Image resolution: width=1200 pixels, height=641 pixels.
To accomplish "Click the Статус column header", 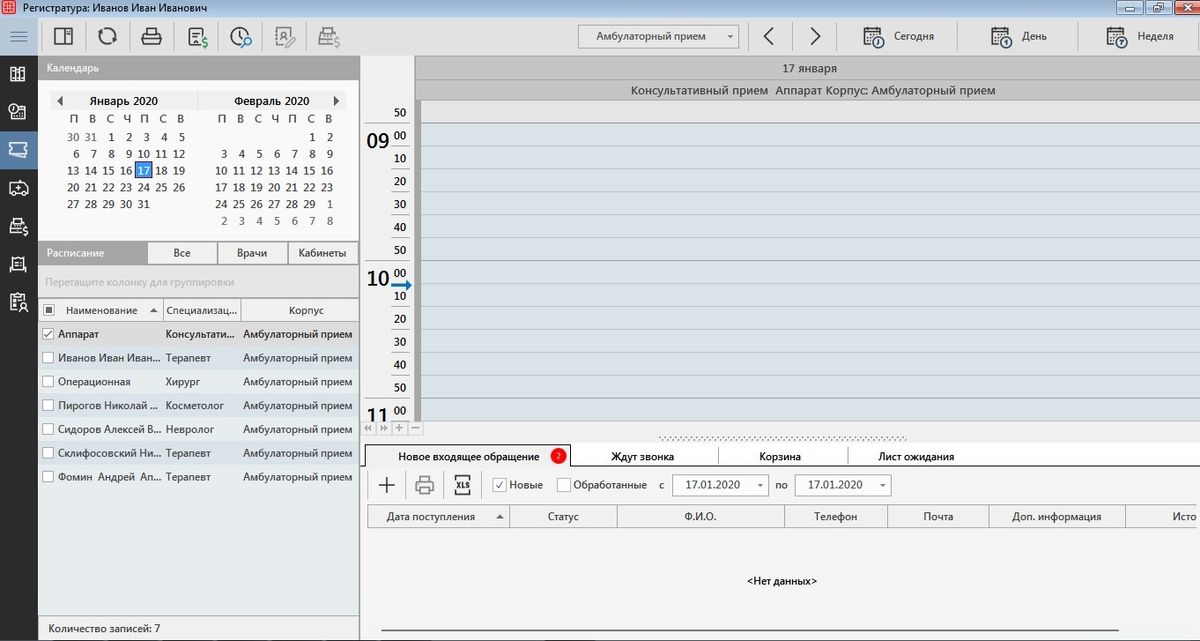I will 563,517.
